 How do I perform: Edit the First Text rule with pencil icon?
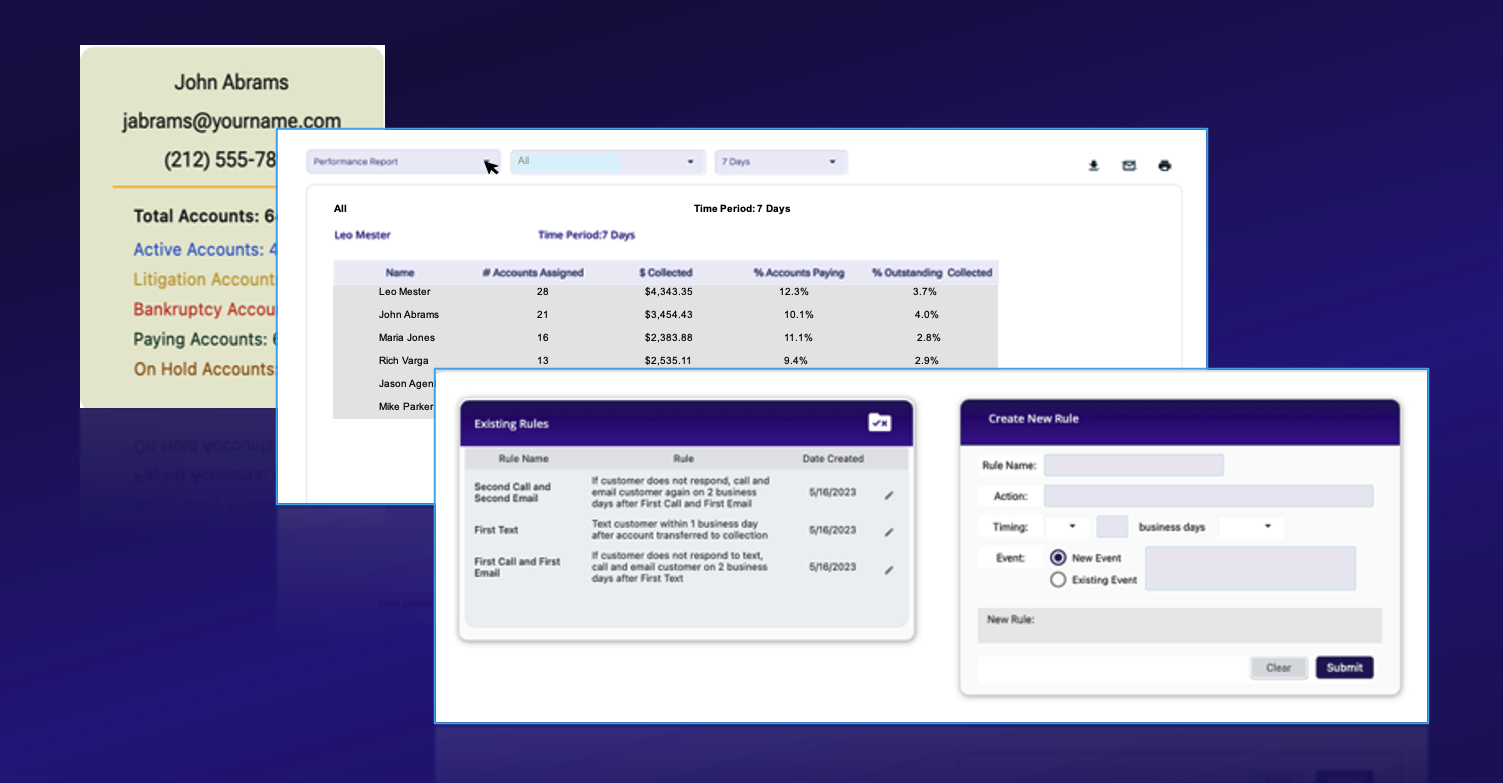point(889,532)
